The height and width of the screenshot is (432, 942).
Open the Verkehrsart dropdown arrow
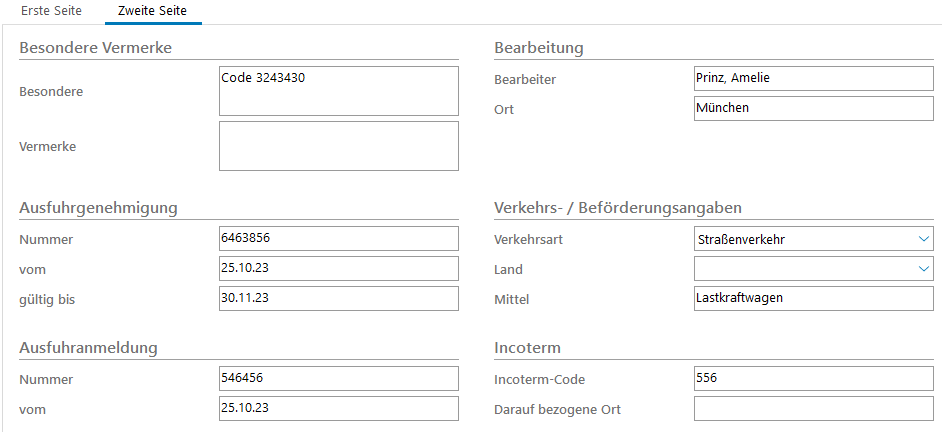922,239
